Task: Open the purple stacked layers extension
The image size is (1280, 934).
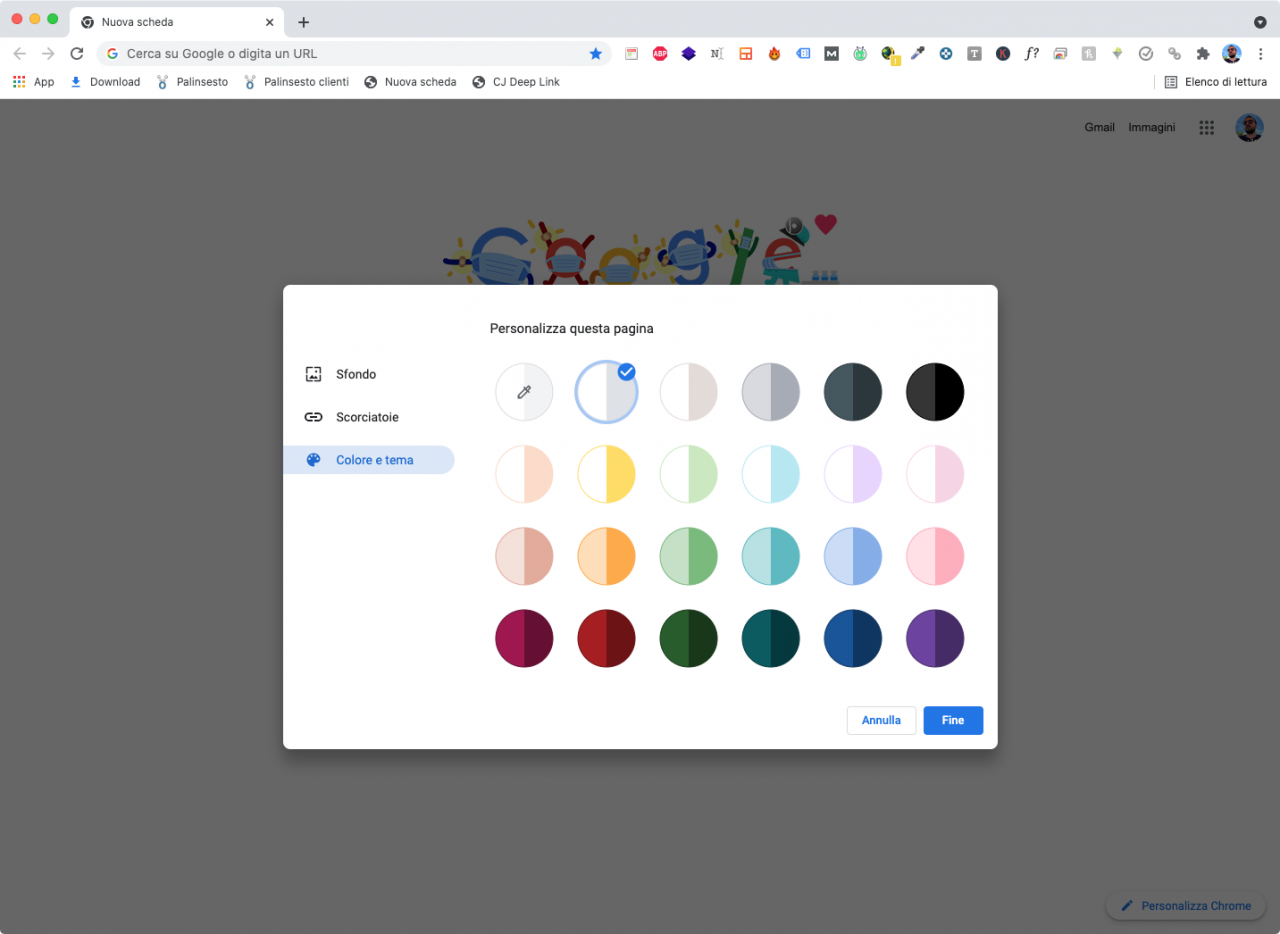Action: 688,54
